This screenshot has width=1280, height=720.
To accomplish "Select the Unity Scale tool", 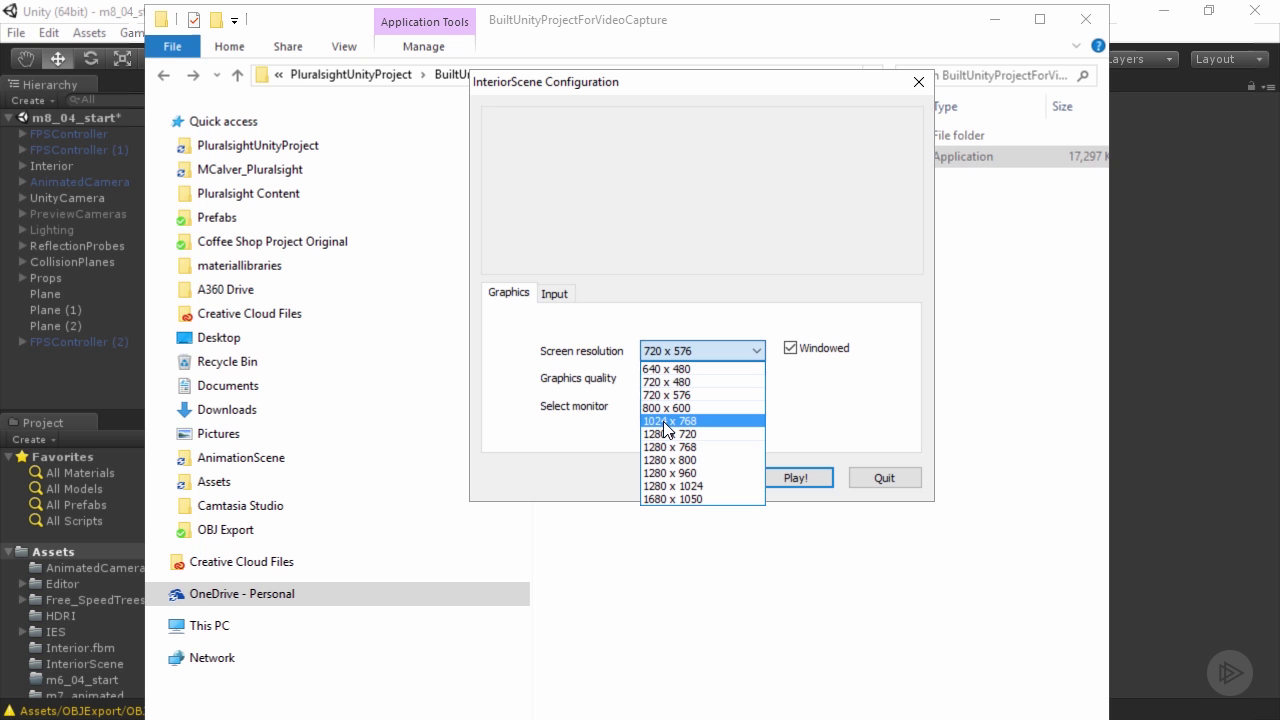I will (123, 59).
